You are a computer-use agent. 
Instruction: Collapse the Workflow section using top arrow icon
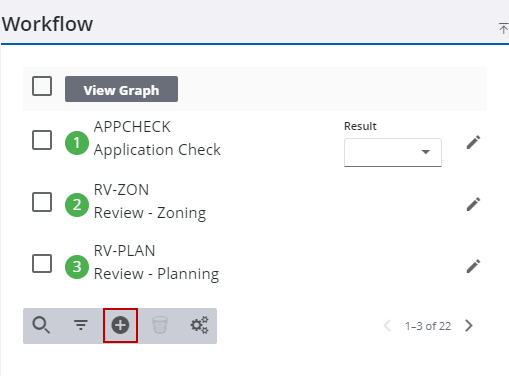pos(503,28)
